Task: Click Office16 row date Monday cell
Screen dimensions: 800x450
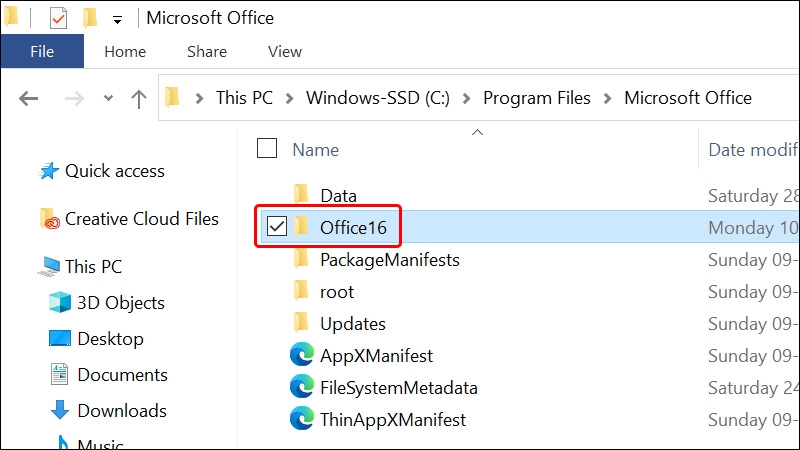Action: 753,228
